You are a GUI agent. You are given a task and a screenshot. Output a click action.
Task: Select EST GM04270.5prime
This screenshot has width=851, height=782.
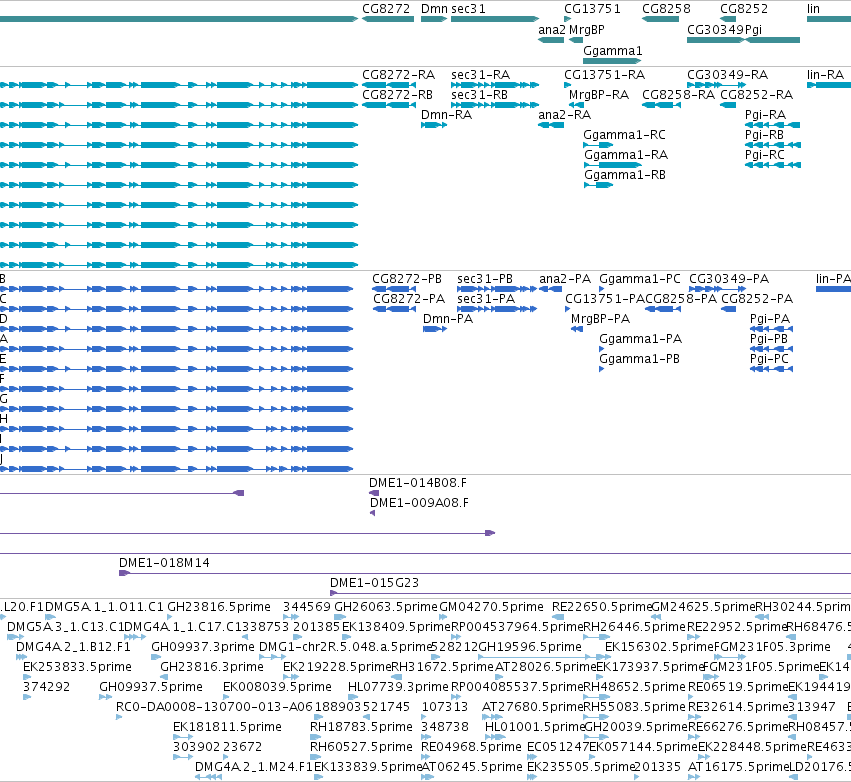(x=491, y=607)
